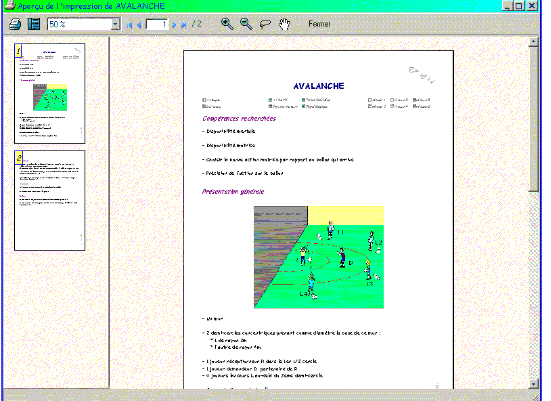Image resolution: width=551 pixels, height=401 pixels.
Task: Select the hand pan tool
Action: [x=284, y=24]
